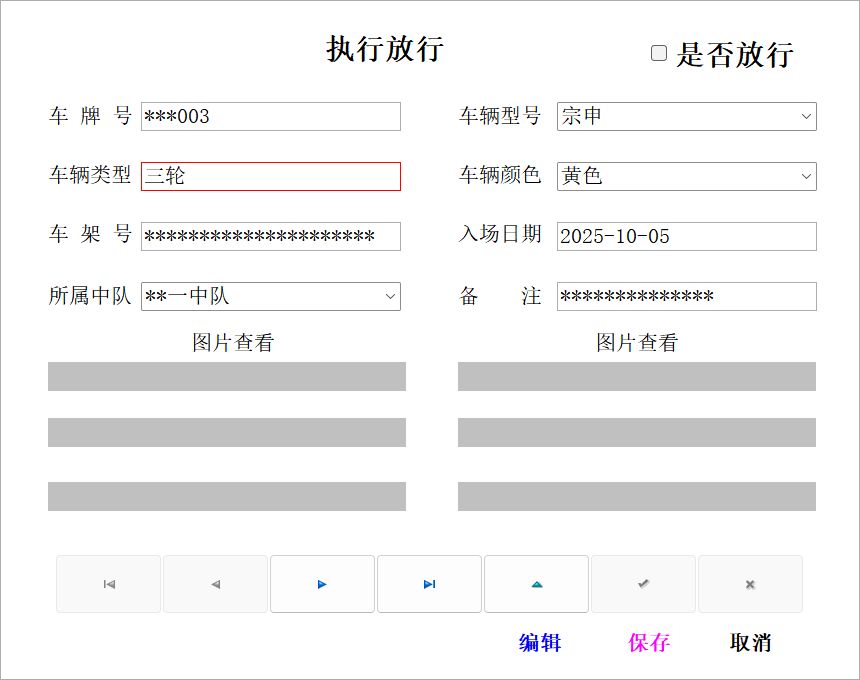Open the 车辆型号 dropdown
Screen dimensions: 860x680
point(806,116)
